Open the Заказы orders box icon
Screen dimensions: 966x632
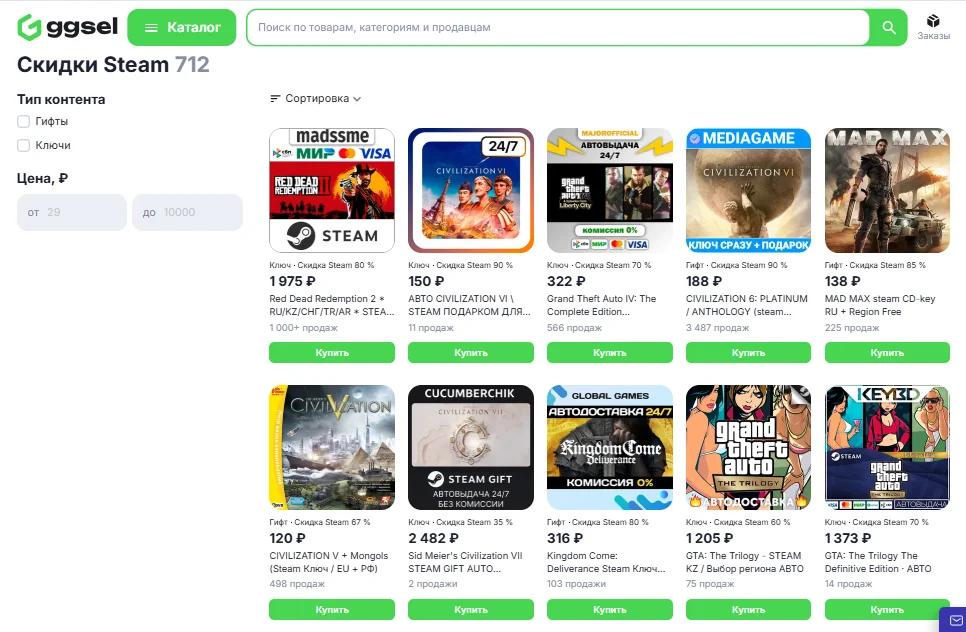coord(933,21)
